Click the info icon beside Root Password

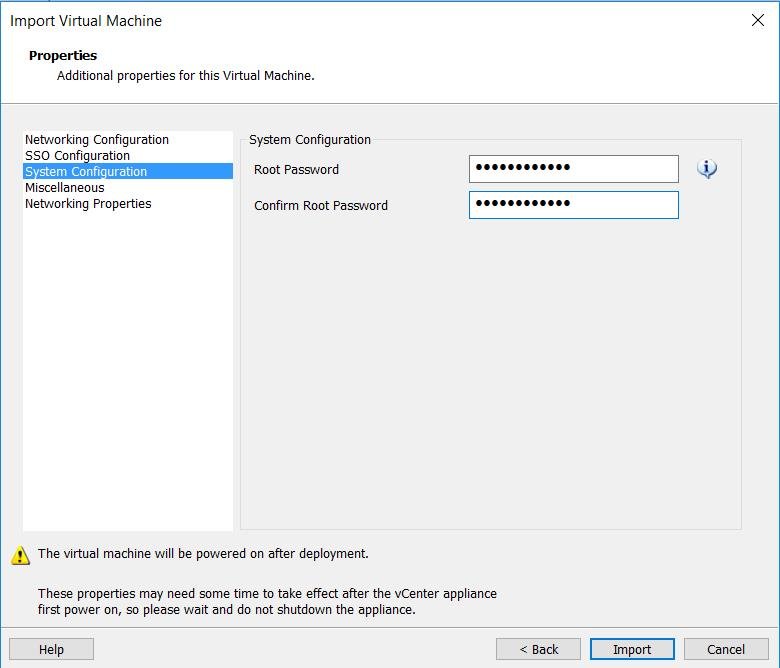click(x=706, y=169)
